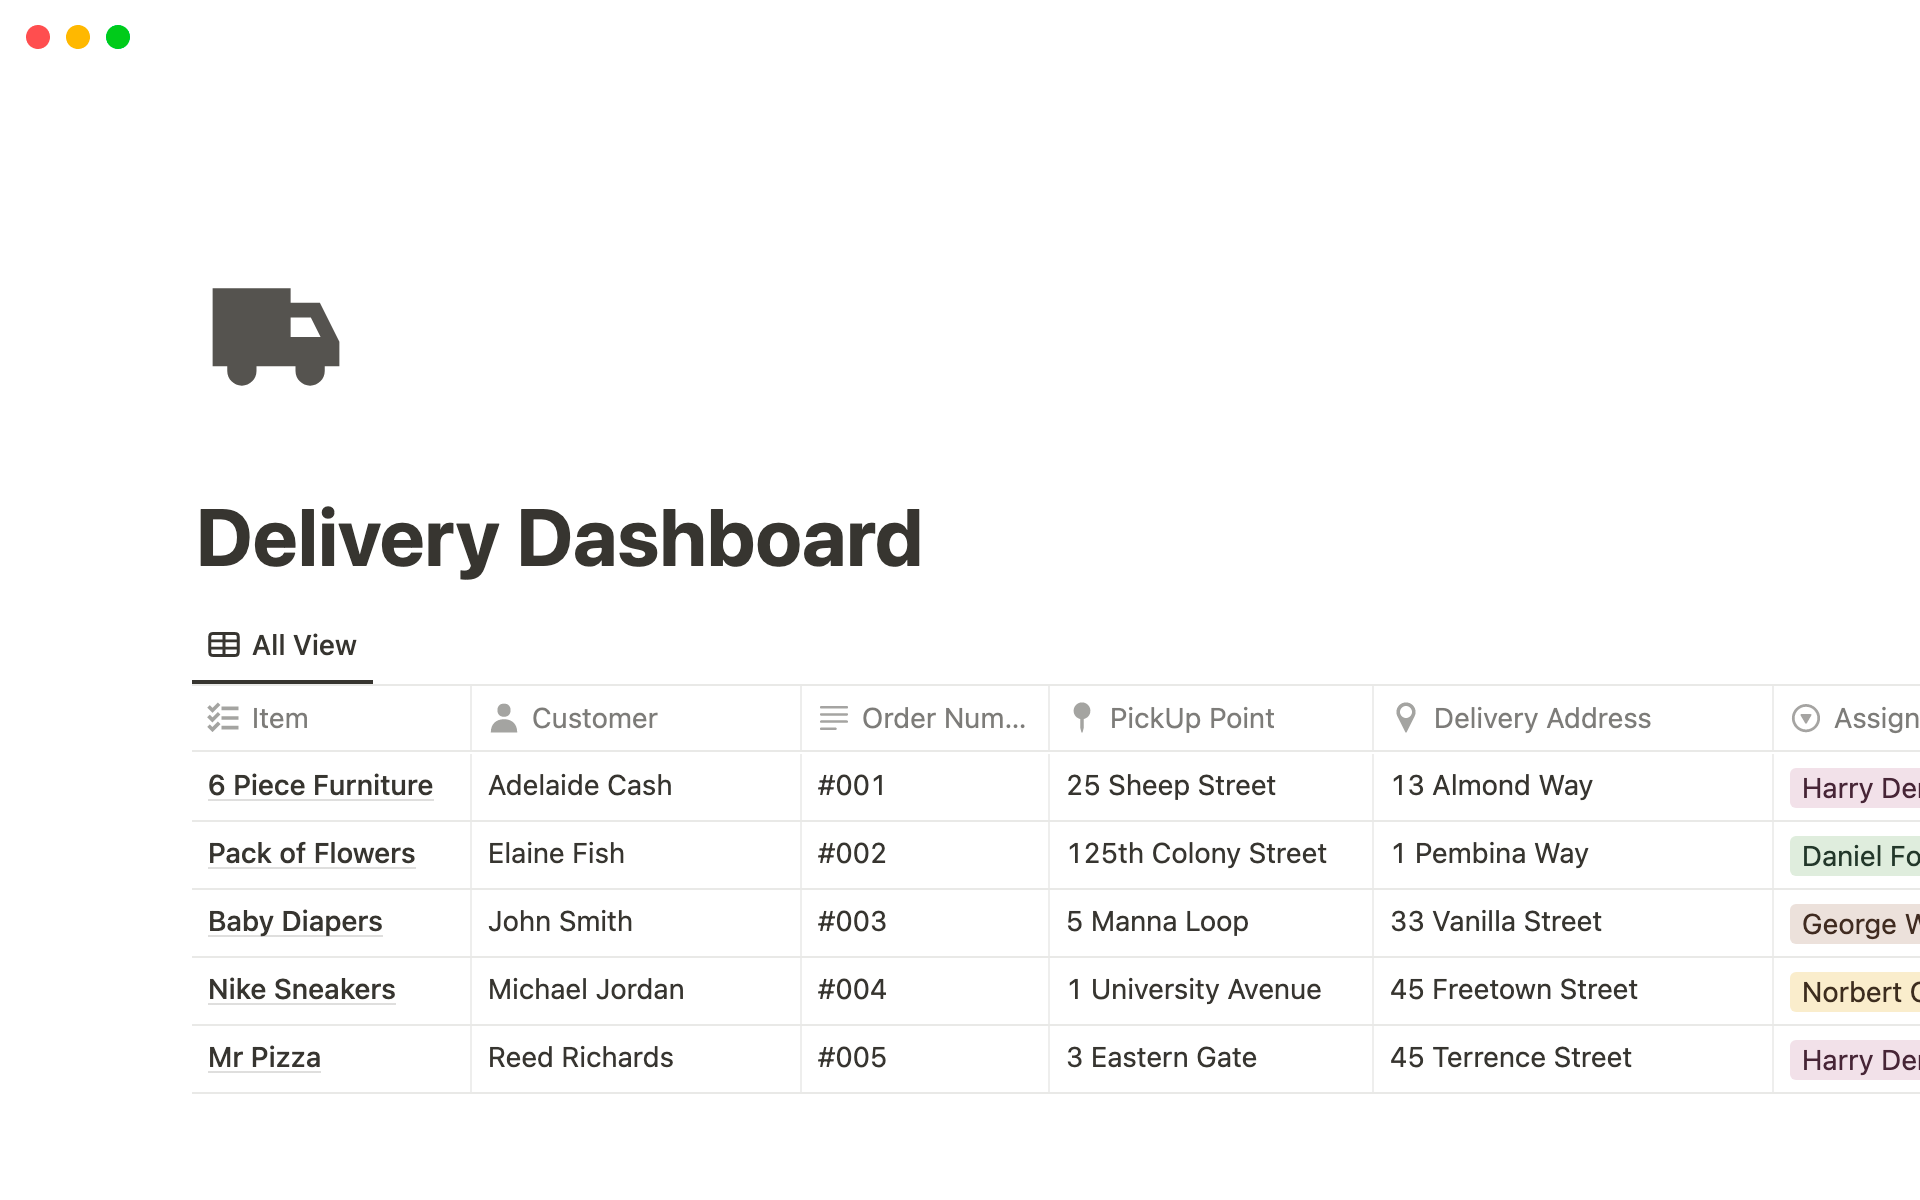
Task: Select Mr Pizza row order #005
Action: [x=264, y=1056]
